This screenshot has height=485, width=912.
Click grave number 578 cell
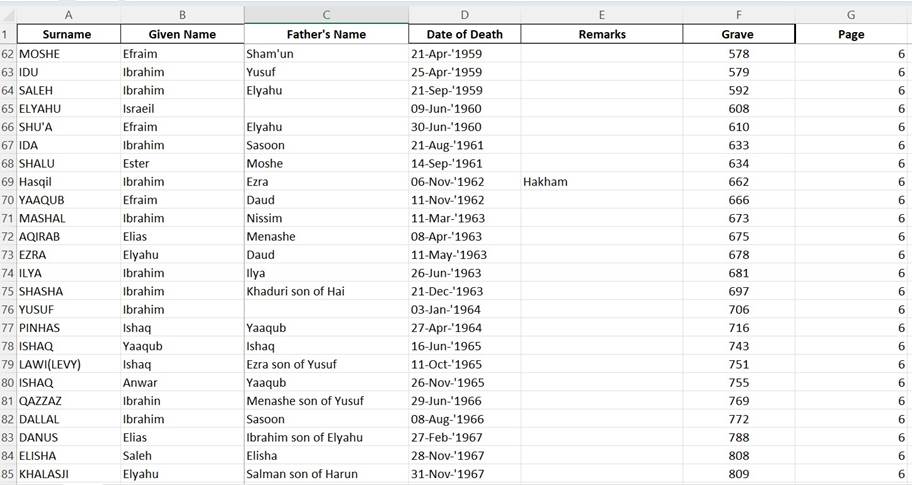coord(739,53)
